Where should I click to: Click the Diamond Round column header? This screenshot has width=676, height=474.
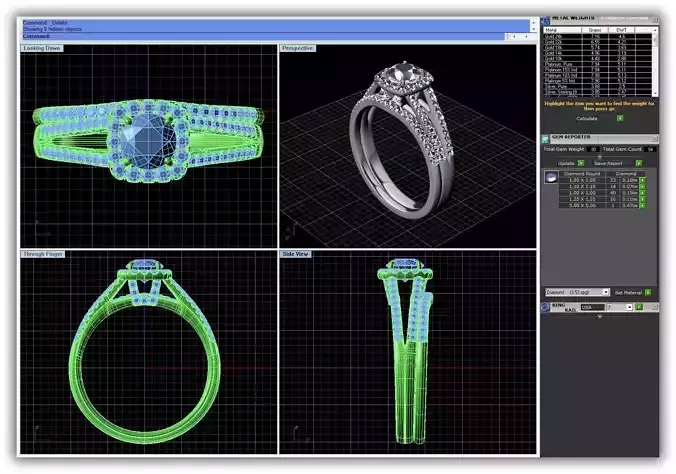click(x=582, y=173)
